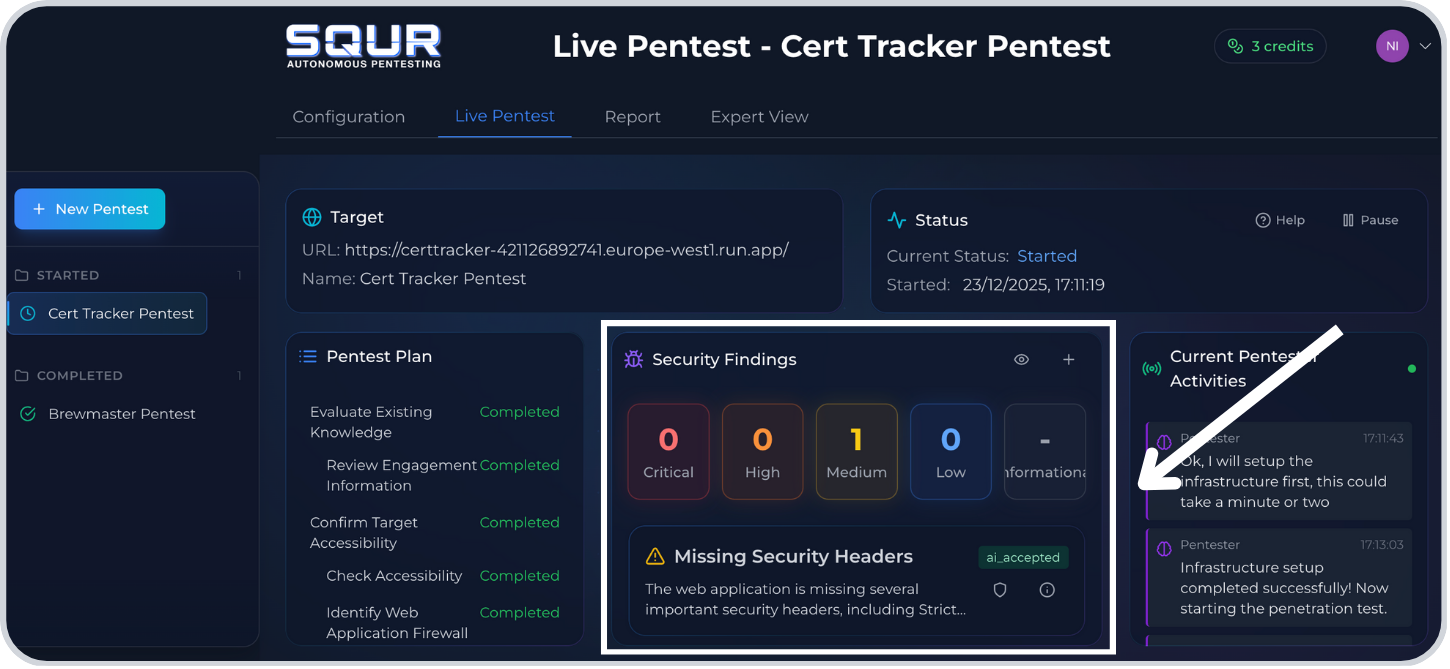
Task: Open the account dropdown chevron
Action: click(1425, 46)
